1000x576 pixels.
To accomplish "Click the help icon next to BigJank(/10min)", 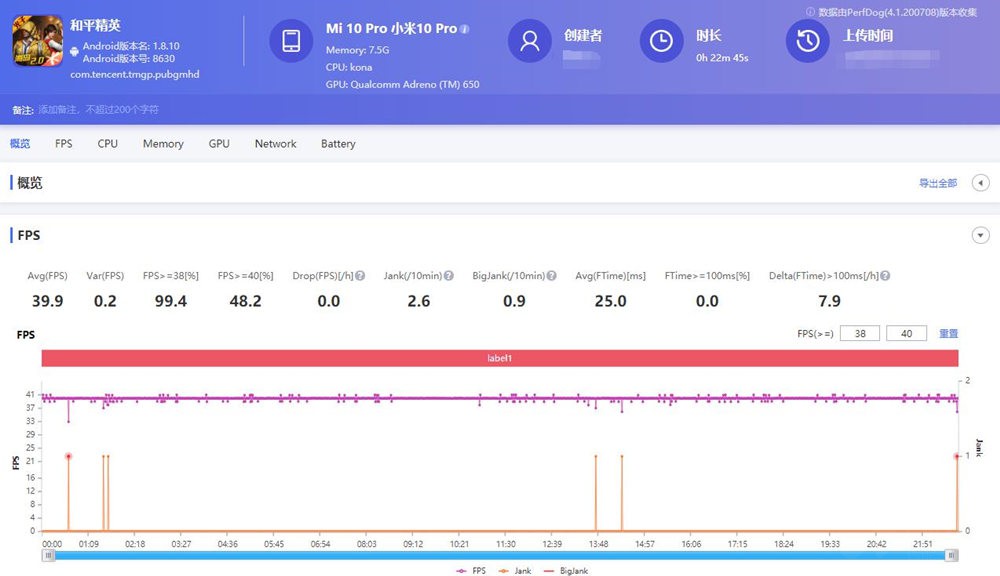I will 552,276.
